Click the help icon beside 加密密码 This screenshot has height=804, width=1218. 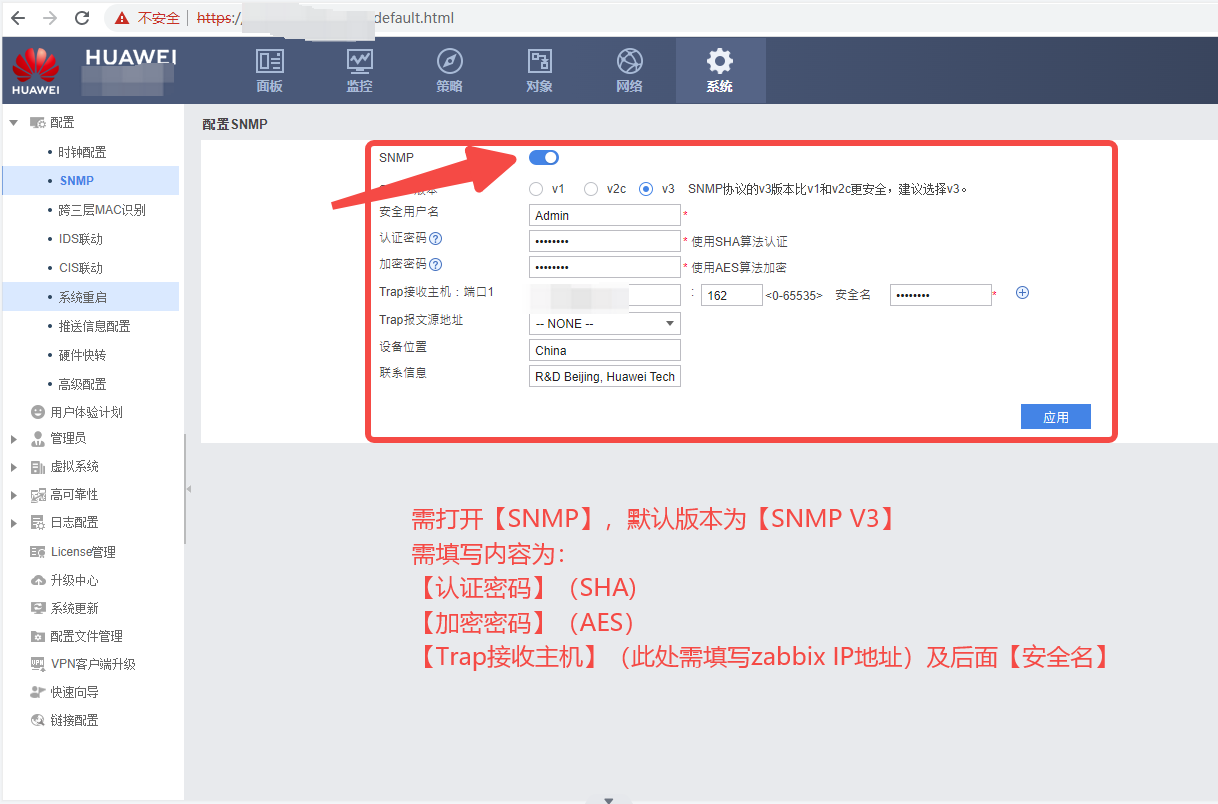coord(436,264)
